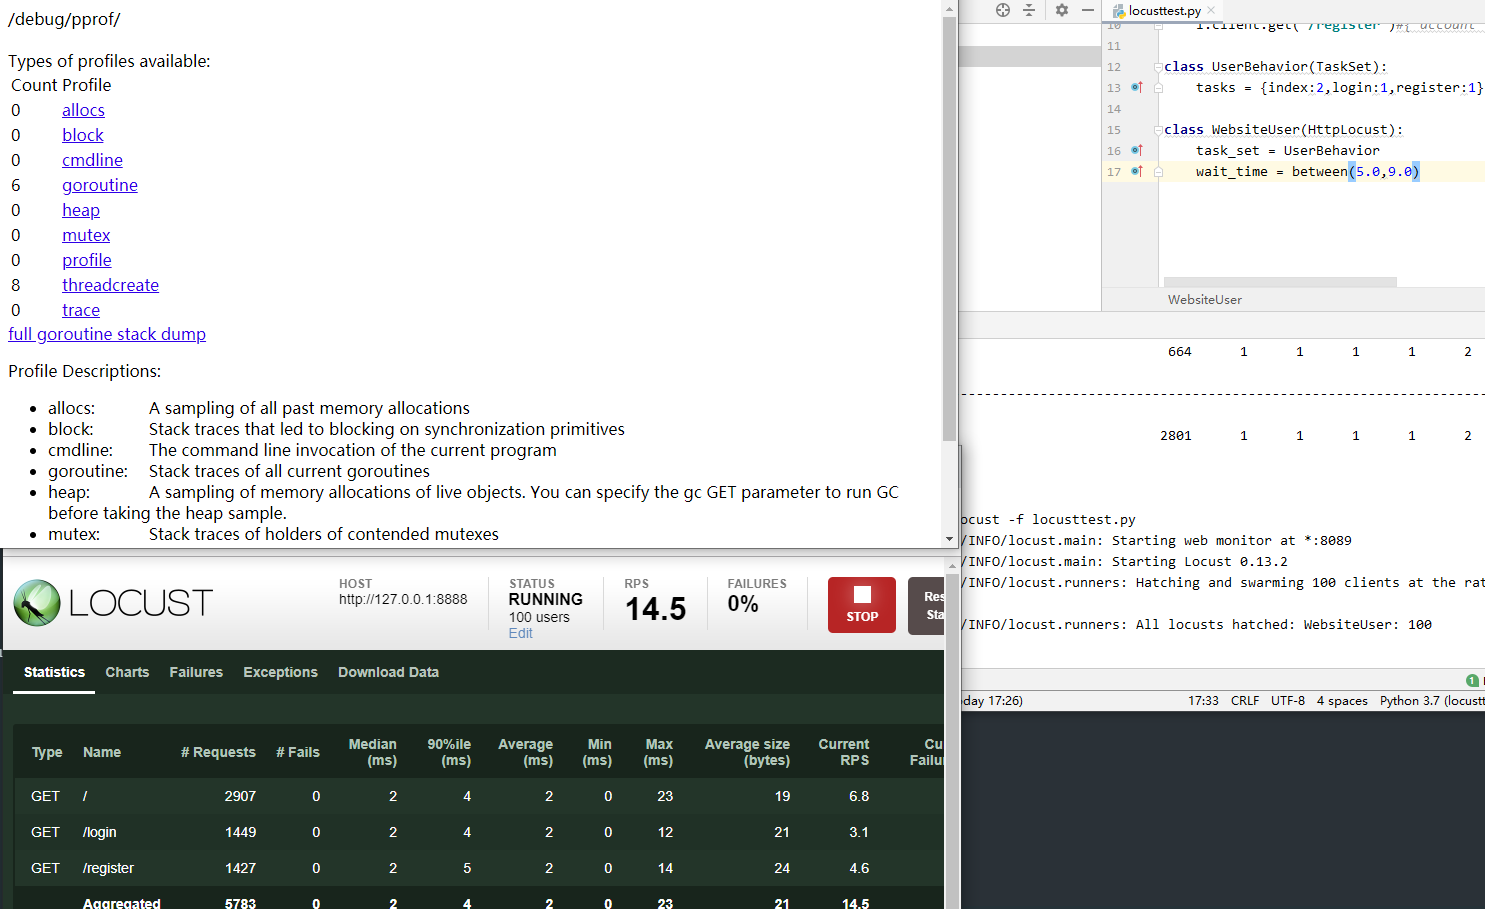
Task: Collapse the WebsiteUser class fold marker
Action: tap(1158, 130)
